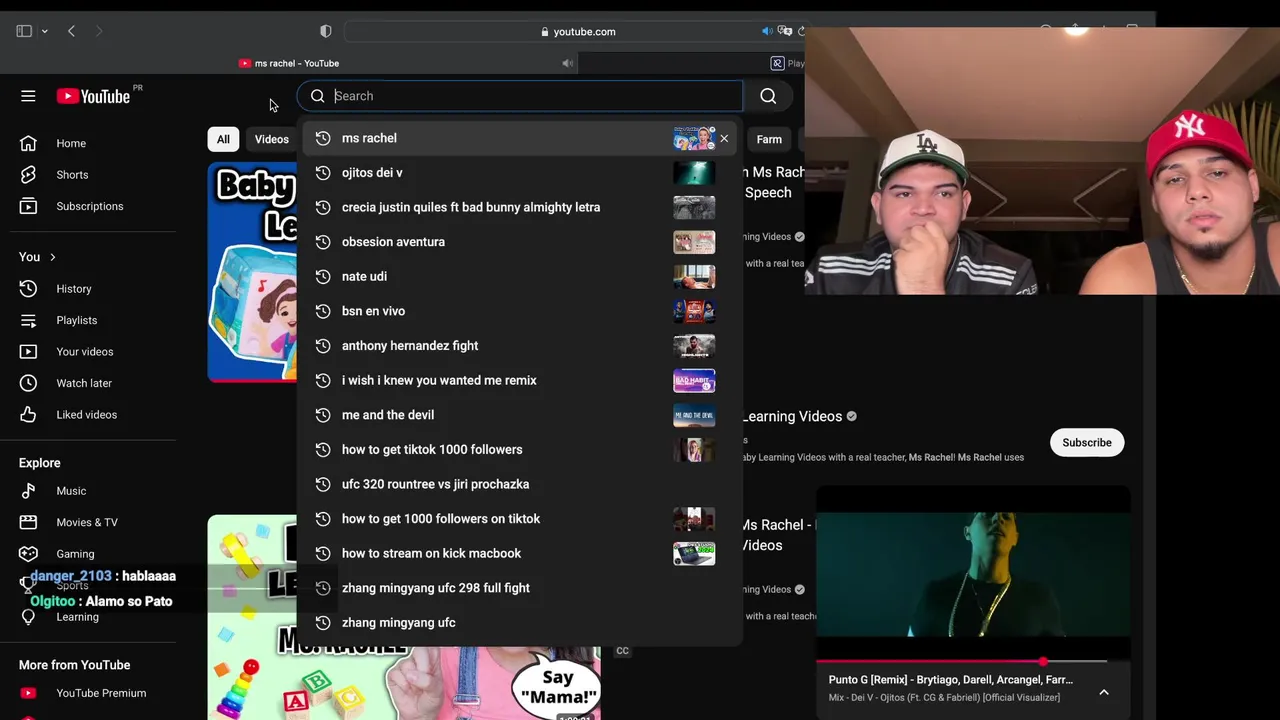Select the All filter chip
This screenshot has height=720, width=1280.
click(223, 139)
